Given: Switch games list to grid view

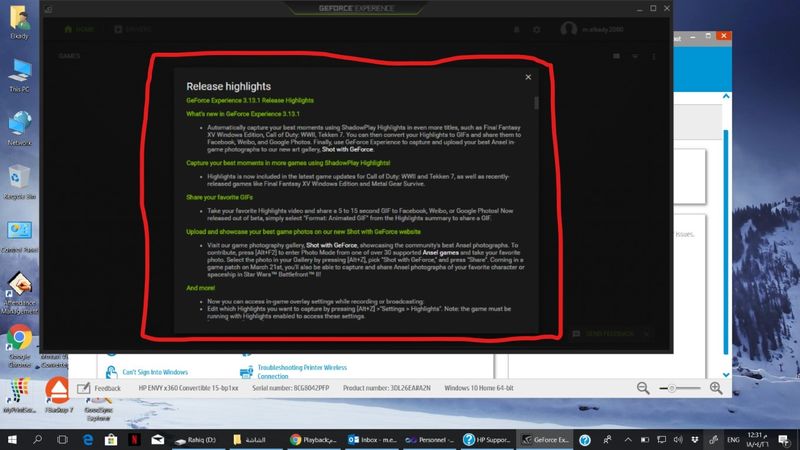Looking at the screenshot, I should pos(616,56).
